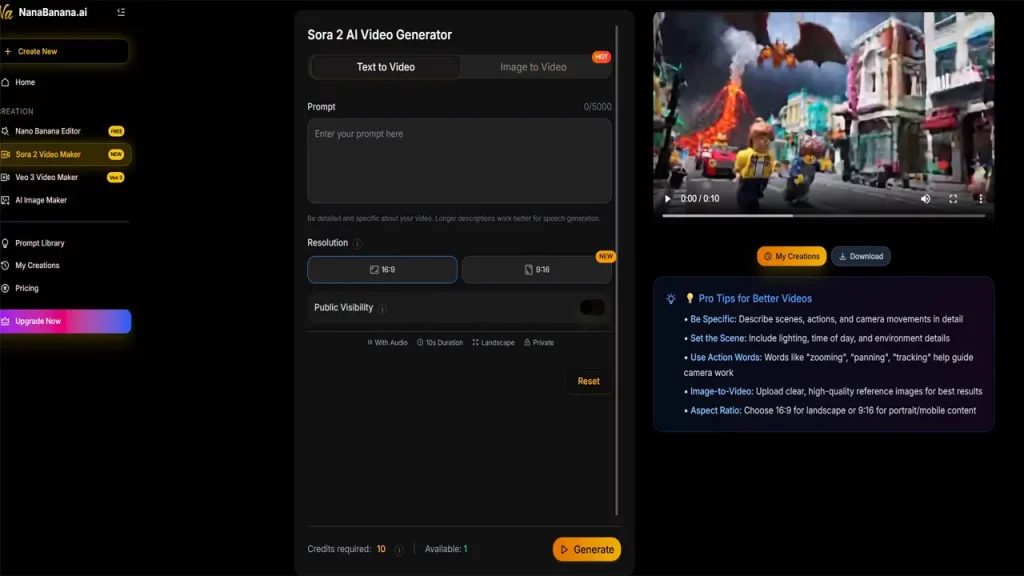1024x576 pixels.
Task: Collapse the sidebar using the toggle icon
Action: point(121,12)
